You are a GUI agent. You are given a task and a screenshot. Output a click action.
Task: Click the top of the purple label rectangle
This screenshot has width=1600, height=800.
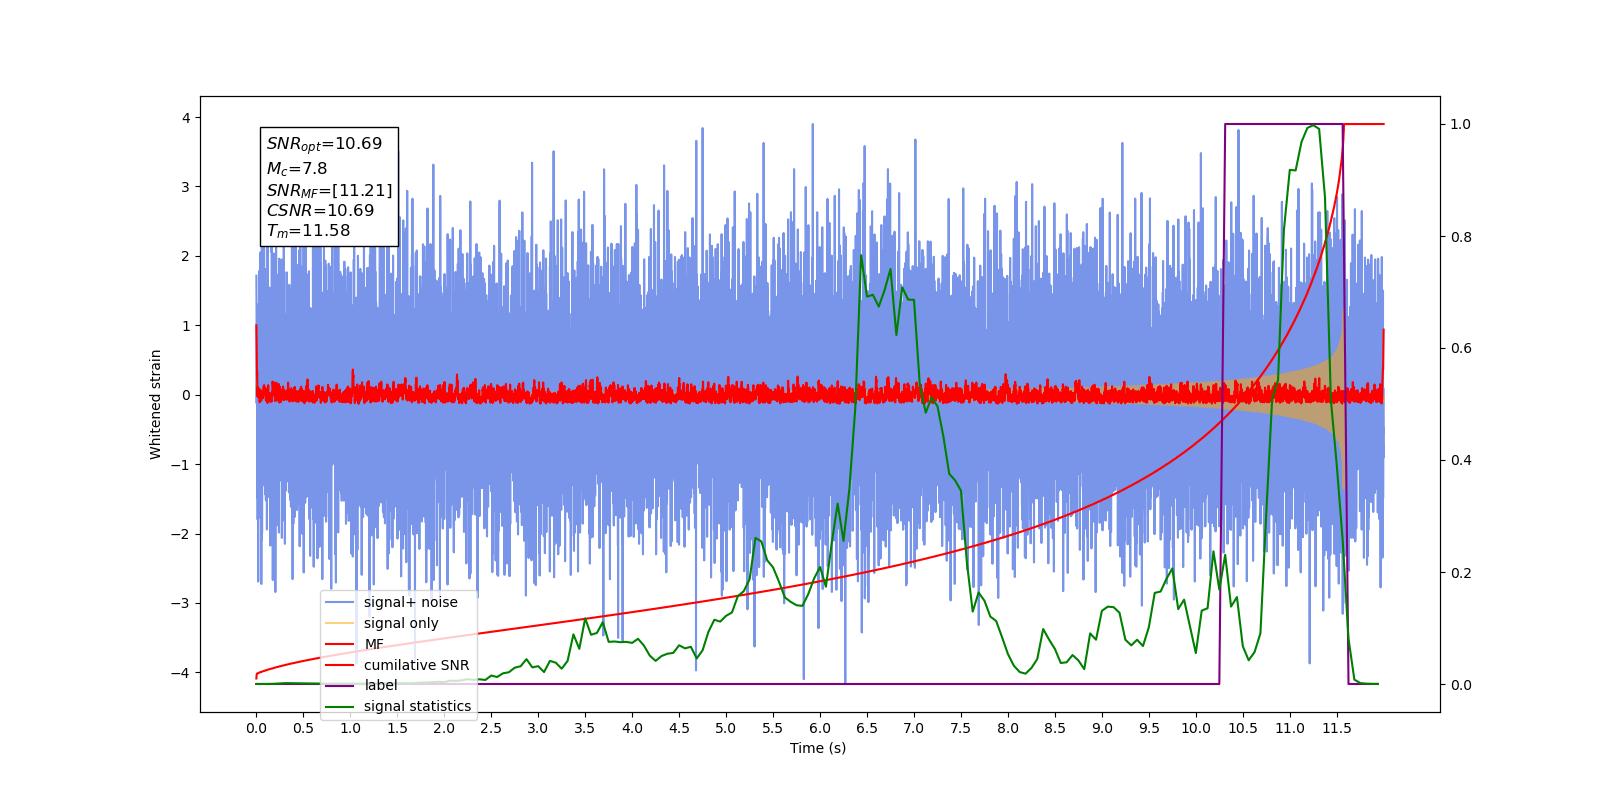tap(1284, 124)
